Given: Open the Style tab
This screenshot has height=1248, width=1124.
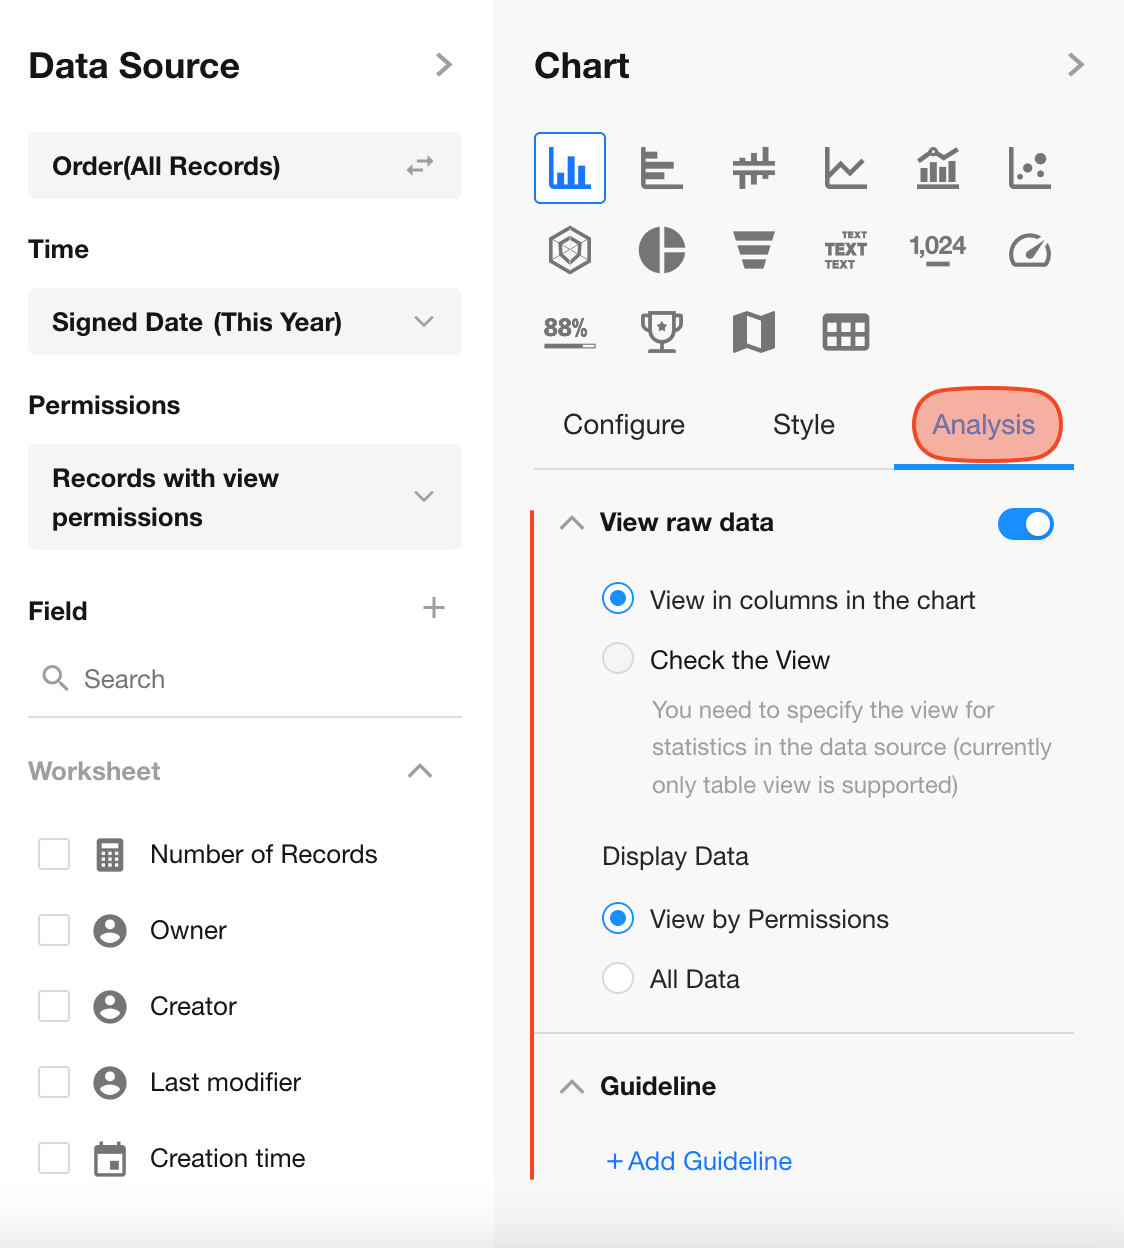Looking at the screenshot, I should tap(803, 425).
